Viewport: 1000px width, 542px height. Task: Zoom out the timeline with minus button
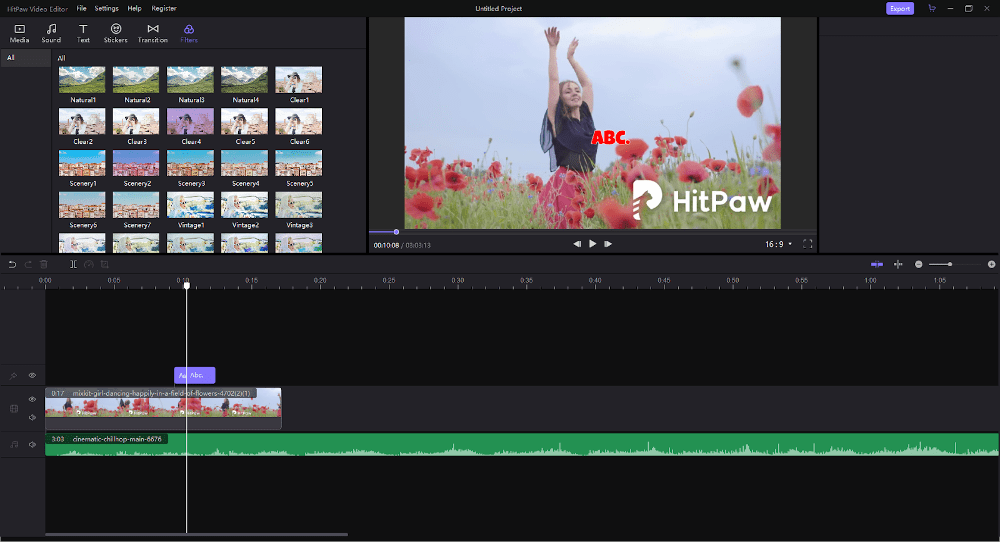[x=918, y=264]
